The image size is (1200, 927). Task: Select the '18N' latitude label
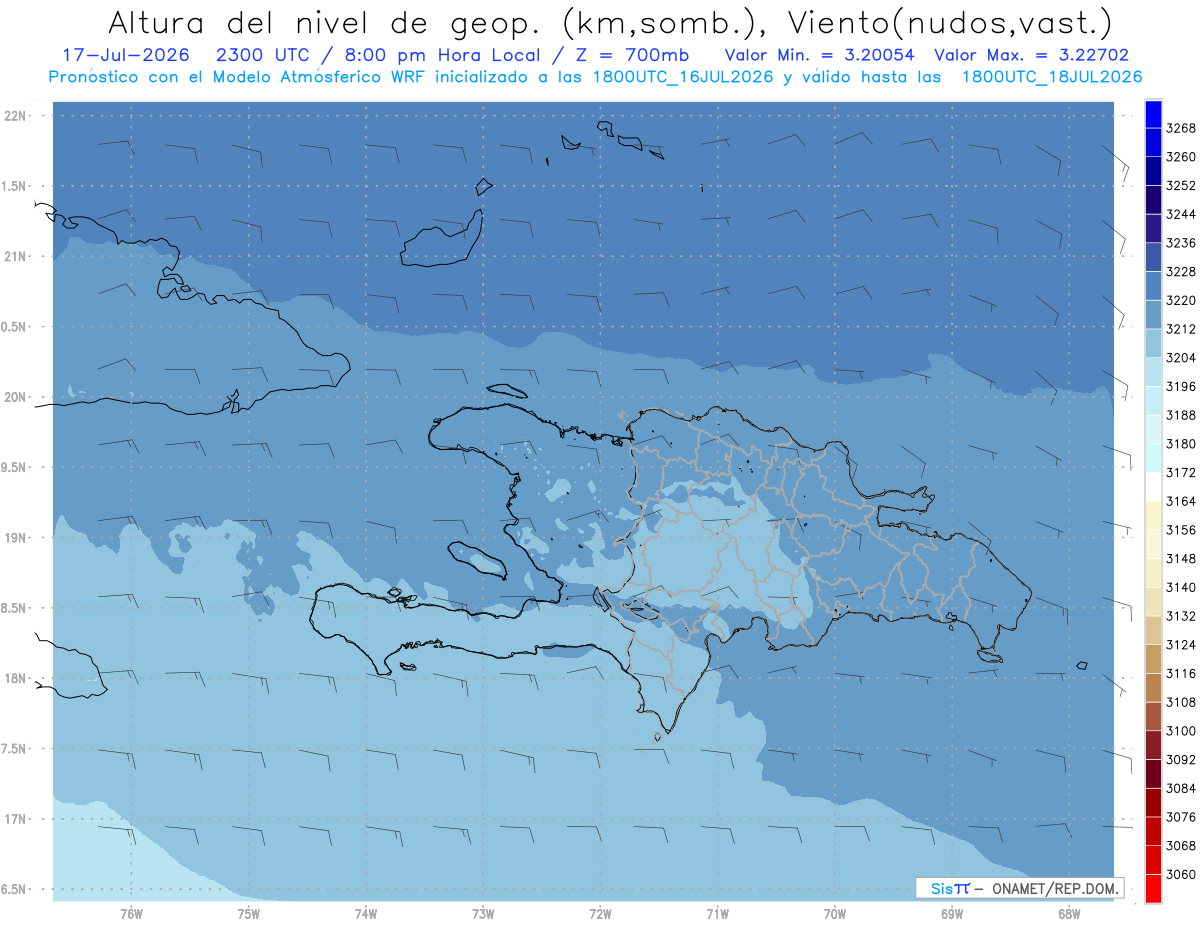[x=16, y=678]
